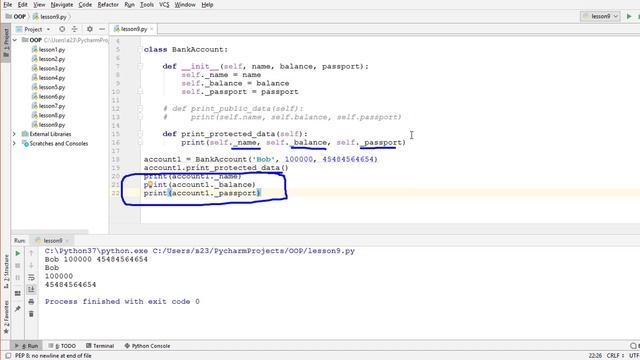Click the 22:26 cursor position in status bar
Screen dimensions: 640x360
[595, 356]
